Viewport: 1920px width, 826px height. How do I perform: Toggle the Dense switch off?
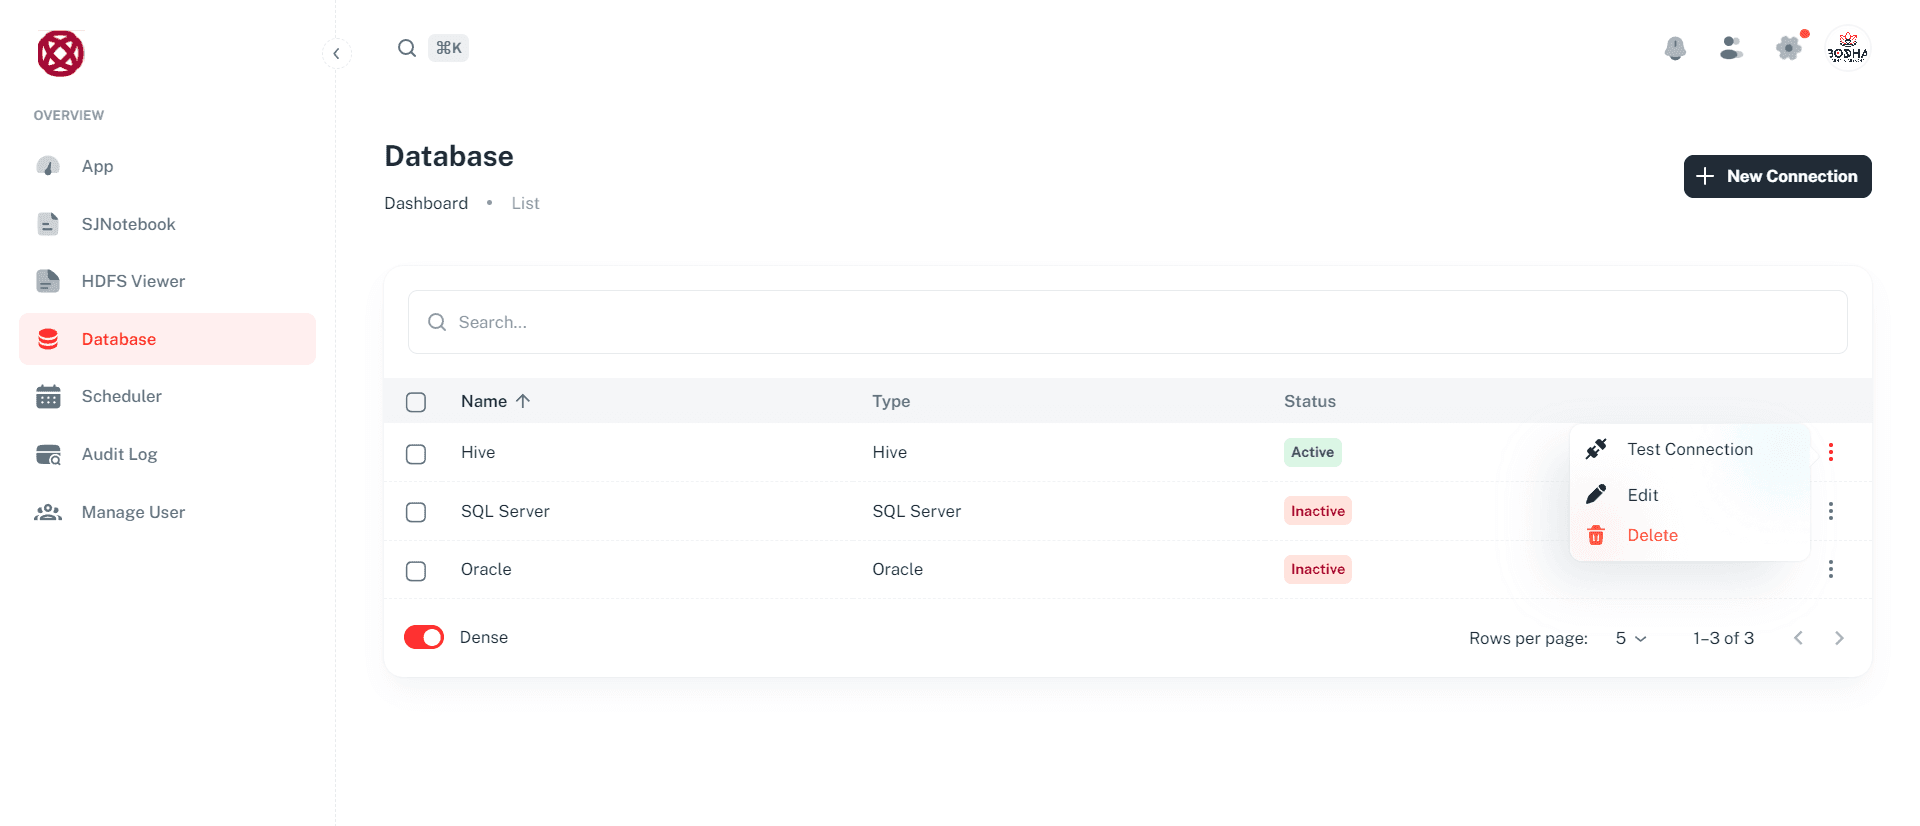pyautogui.click(x=424, y=637)
